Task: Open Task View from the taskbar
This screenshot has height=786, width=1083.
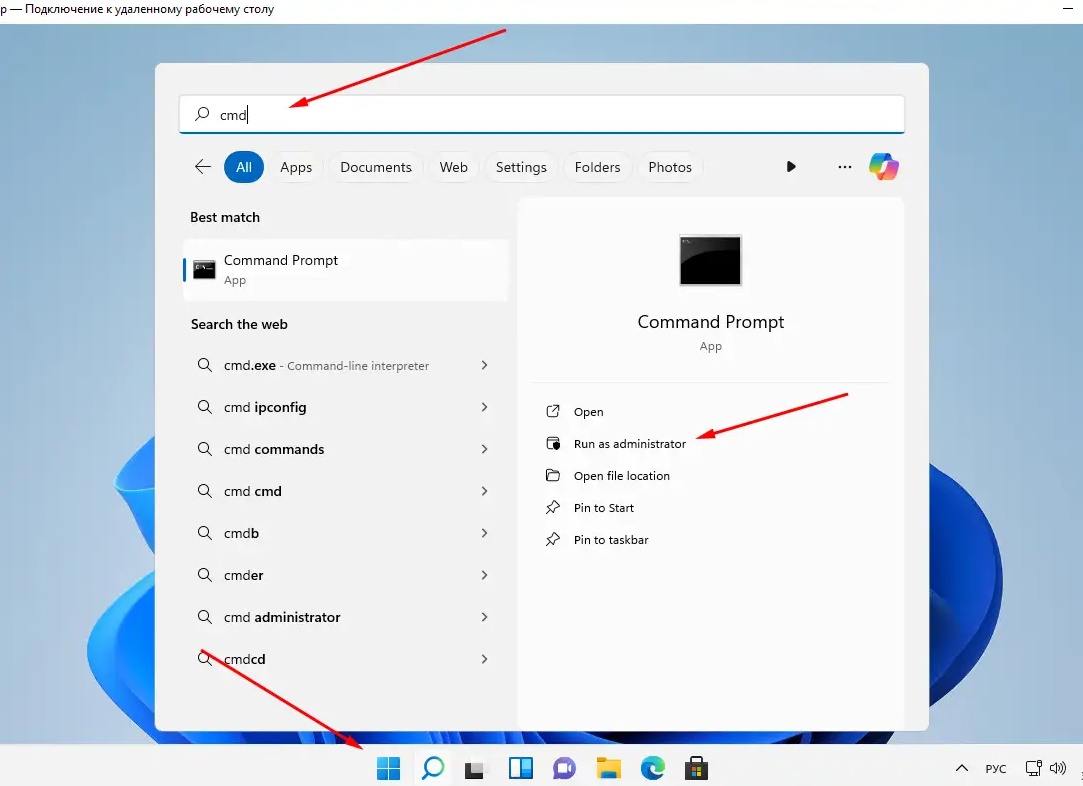Action: coord(475,769)
